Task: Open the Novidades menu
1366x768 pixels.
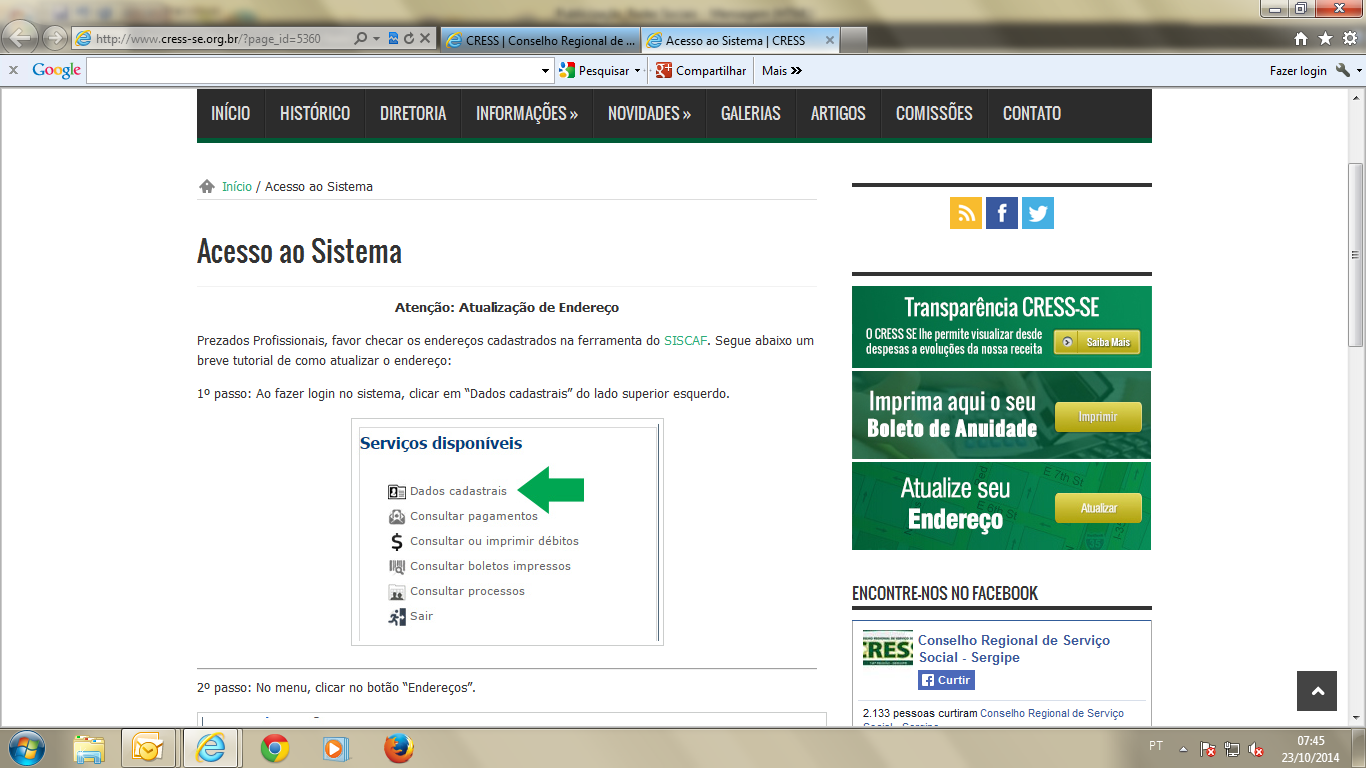Action: tap(650, 113)
